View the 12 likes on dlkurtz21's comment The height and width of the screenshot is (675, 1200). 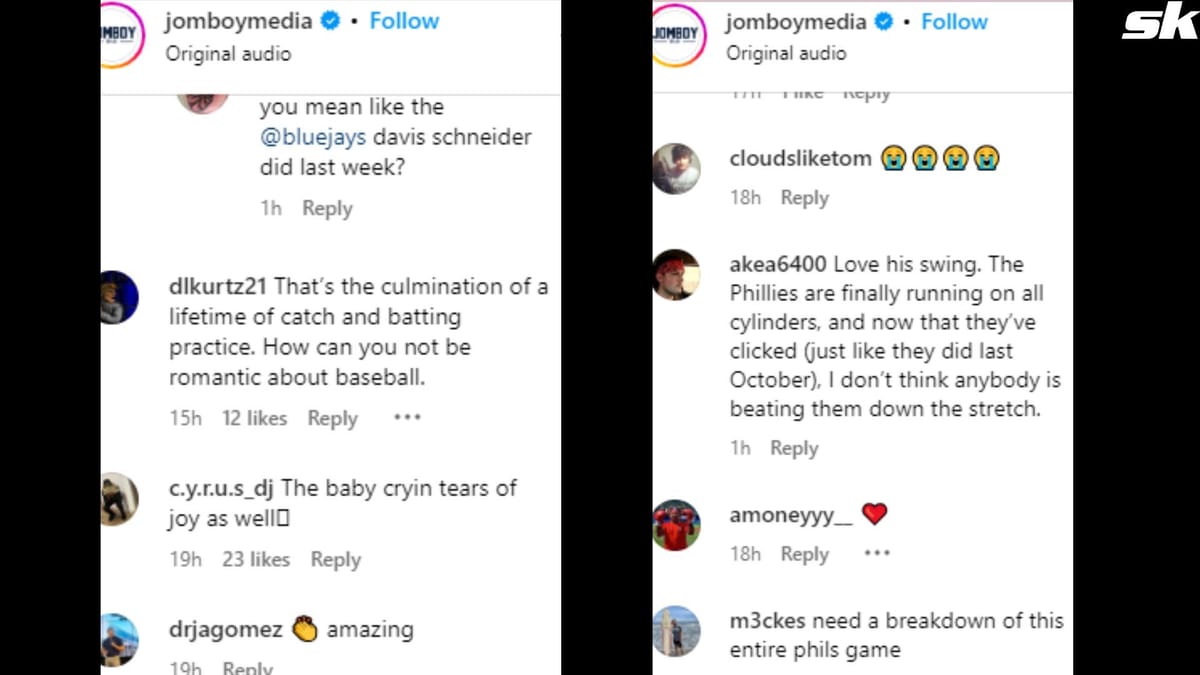(x=254, y=418)
